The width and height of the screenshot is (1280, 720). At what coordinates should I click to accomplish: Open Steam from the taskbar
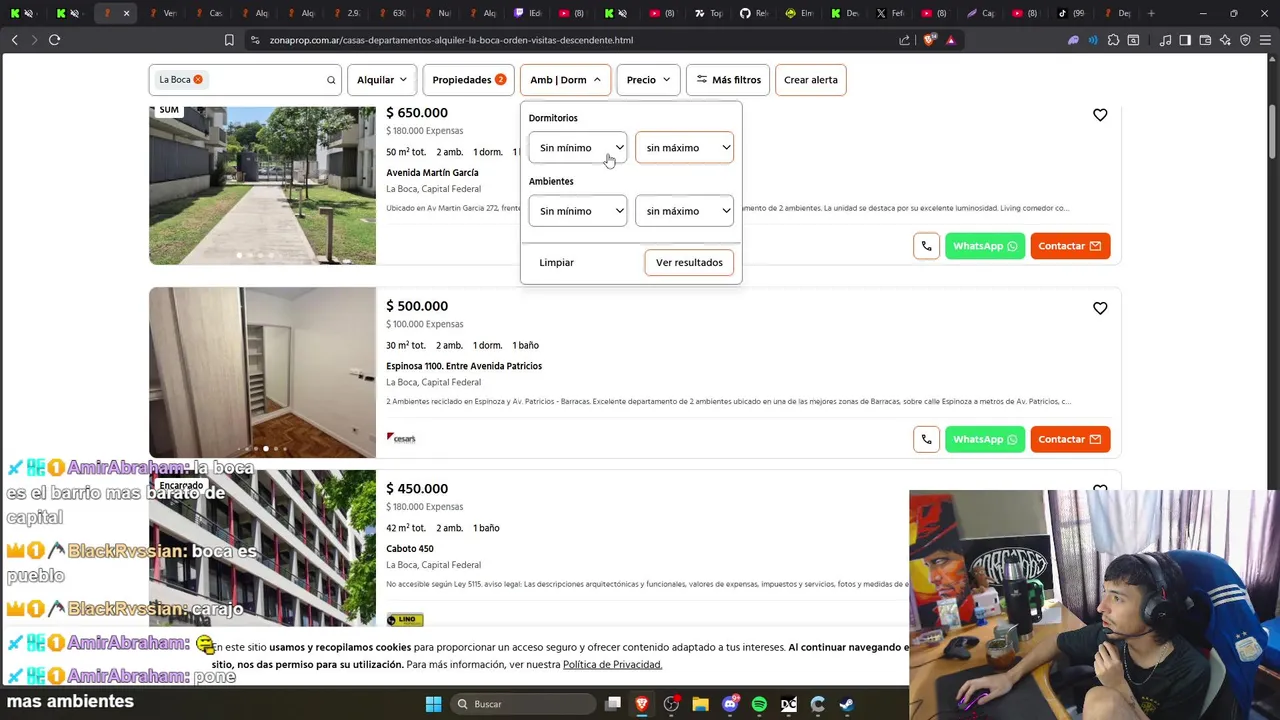tap(846, 704)
